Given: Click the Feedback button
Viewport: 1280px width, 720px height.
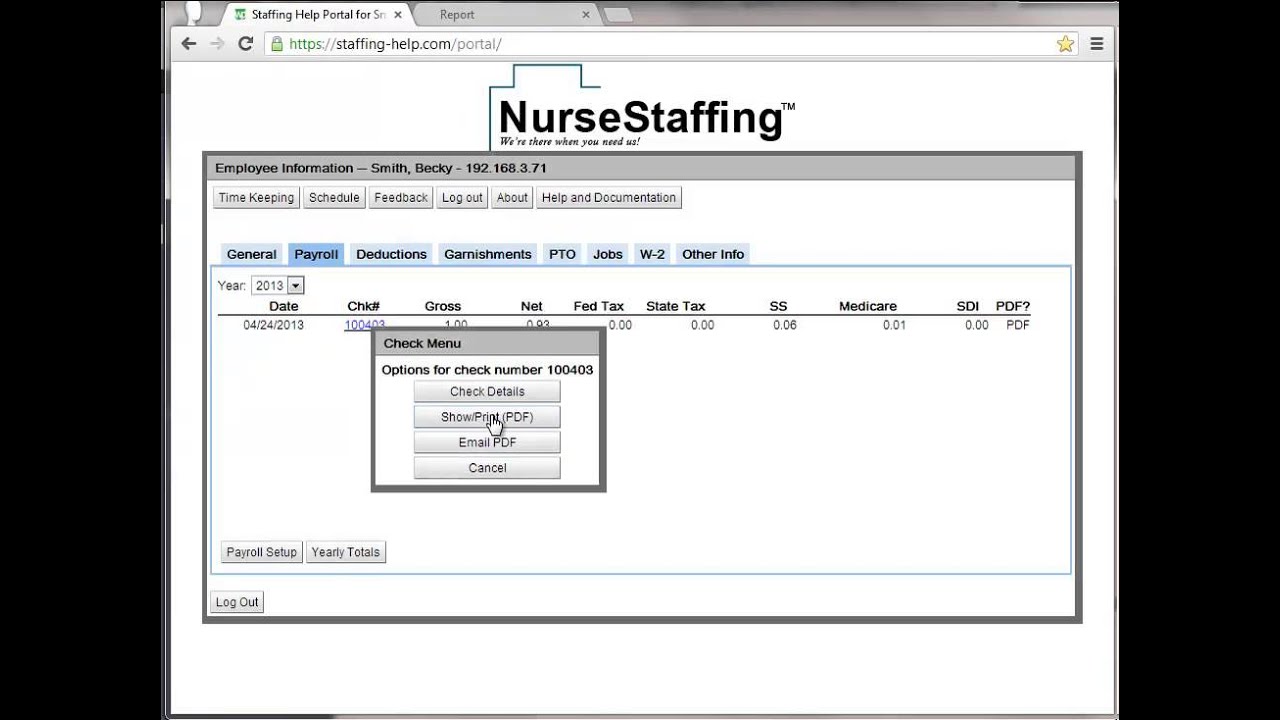Looking at the screenshot, I should click(401, 198).
